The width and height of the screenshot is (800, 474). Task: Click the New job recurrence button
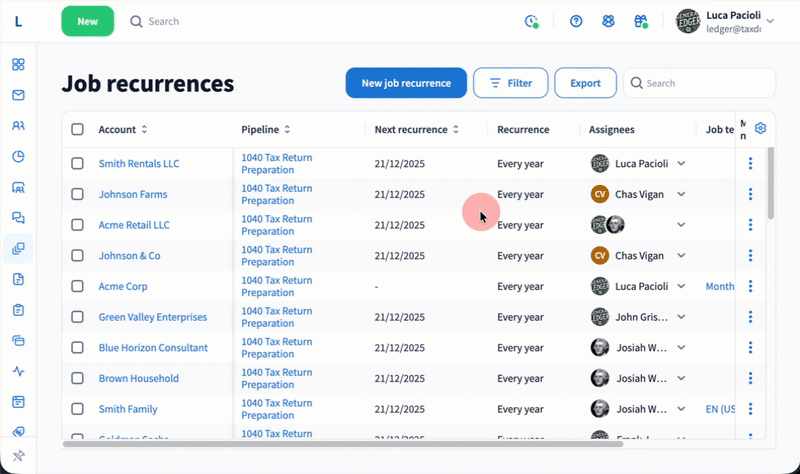(x=405, y=83)
